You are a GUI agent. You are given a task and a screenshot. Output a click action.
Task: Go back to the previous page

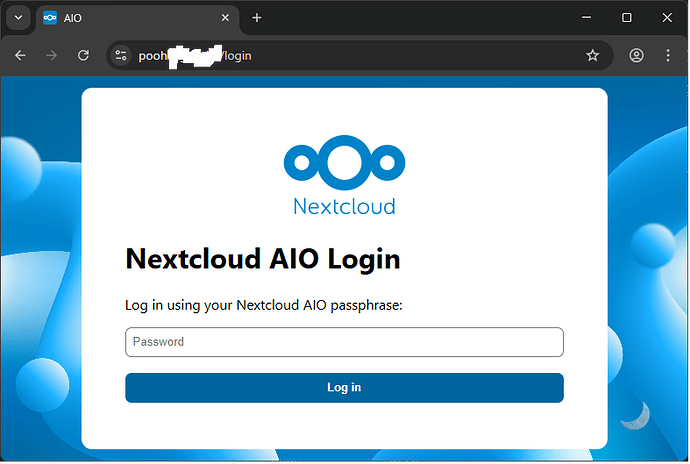20,55
